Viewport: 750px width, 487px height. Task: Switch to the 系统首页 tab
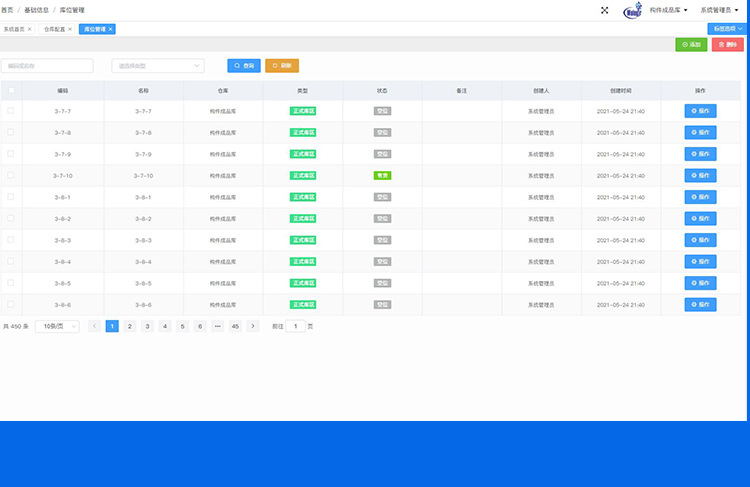point(16,29)
